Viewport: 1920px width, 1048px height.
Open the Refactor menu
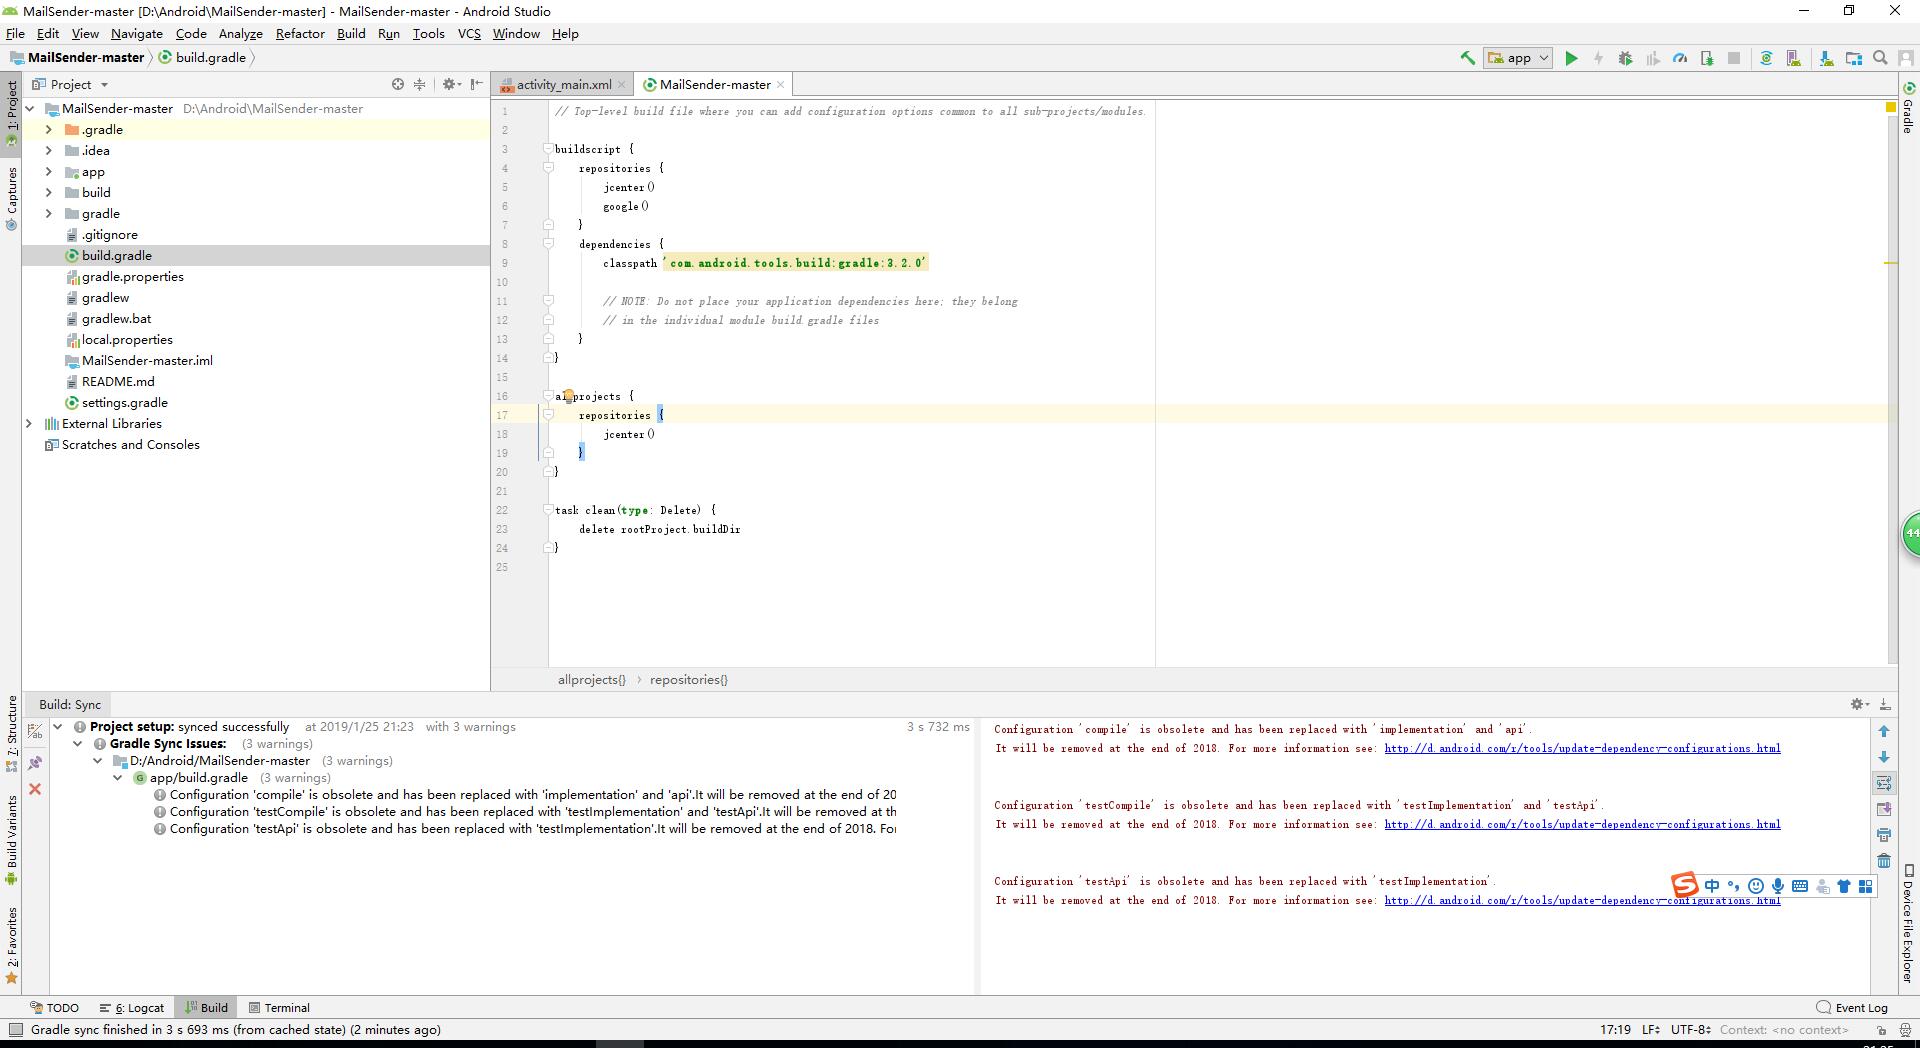pos(300,33)
